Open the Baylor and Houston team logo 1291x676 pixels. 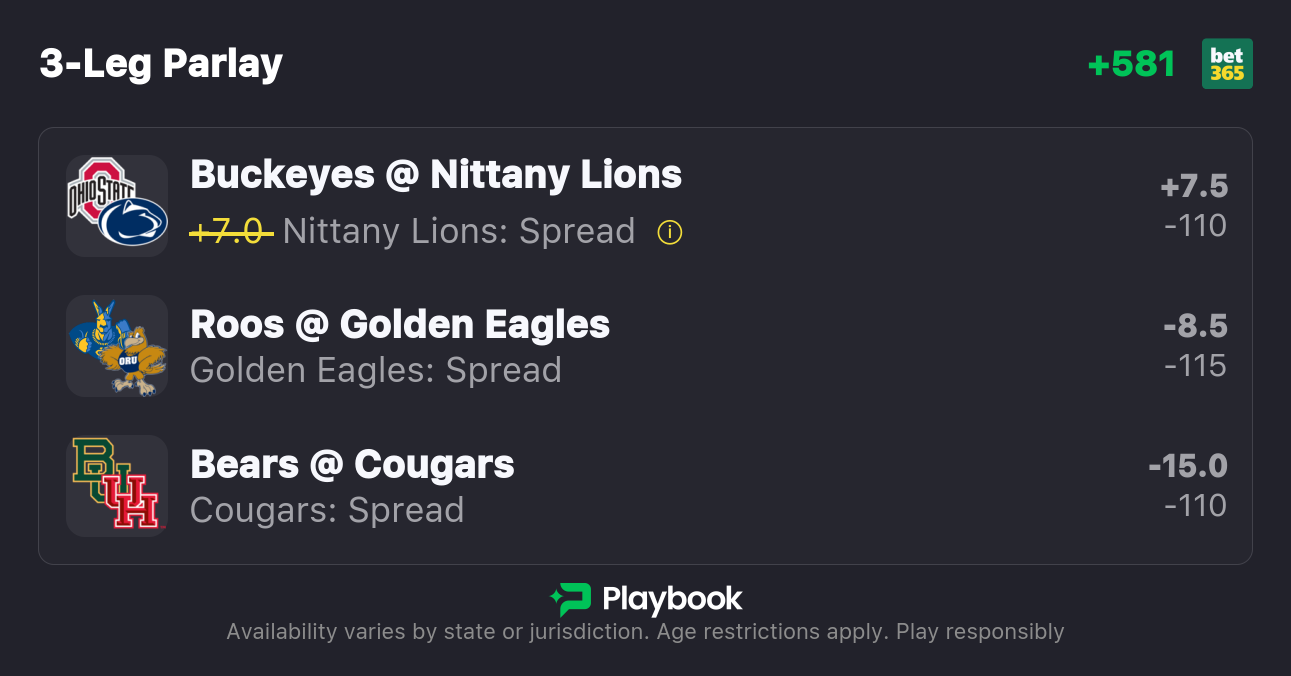pyautogui.click(x=117, y=486)
